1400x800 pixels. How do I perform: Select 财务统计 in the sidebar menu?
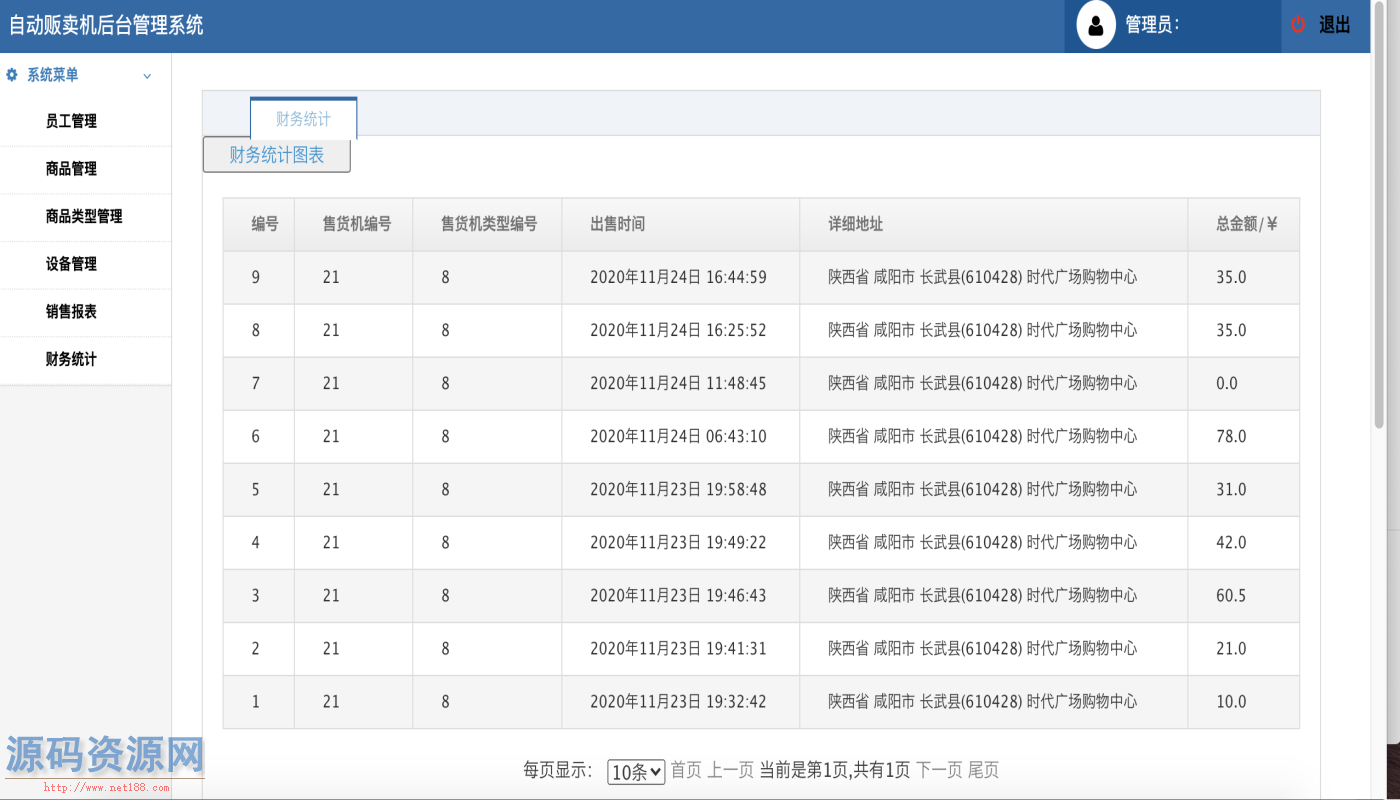[x=71, y=359]
